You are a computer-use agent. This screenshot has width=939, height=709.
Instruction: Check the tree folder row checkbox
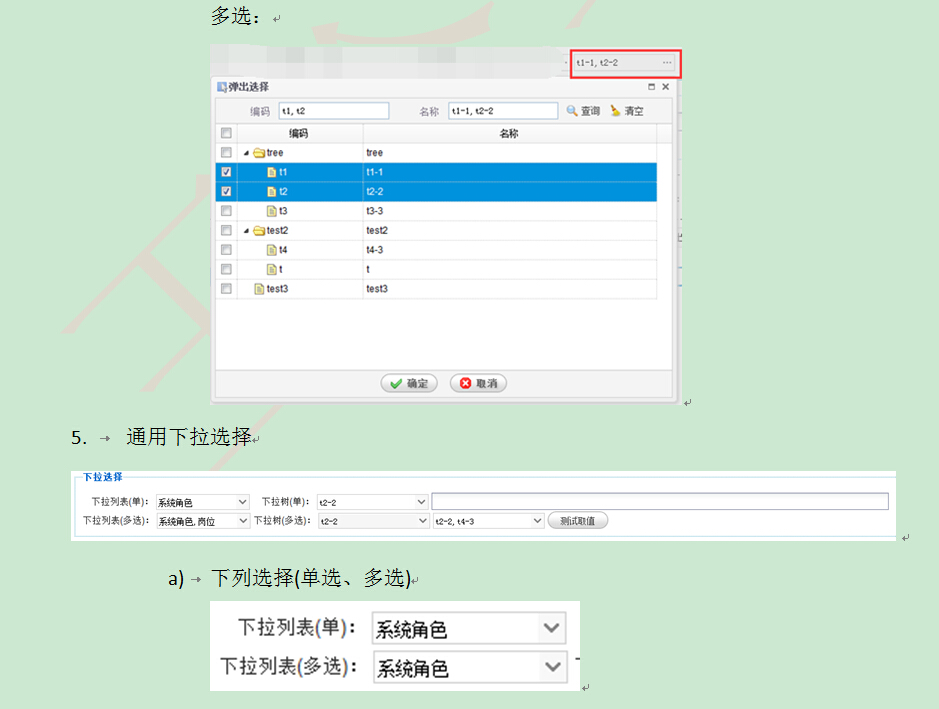tap(226, 153)
